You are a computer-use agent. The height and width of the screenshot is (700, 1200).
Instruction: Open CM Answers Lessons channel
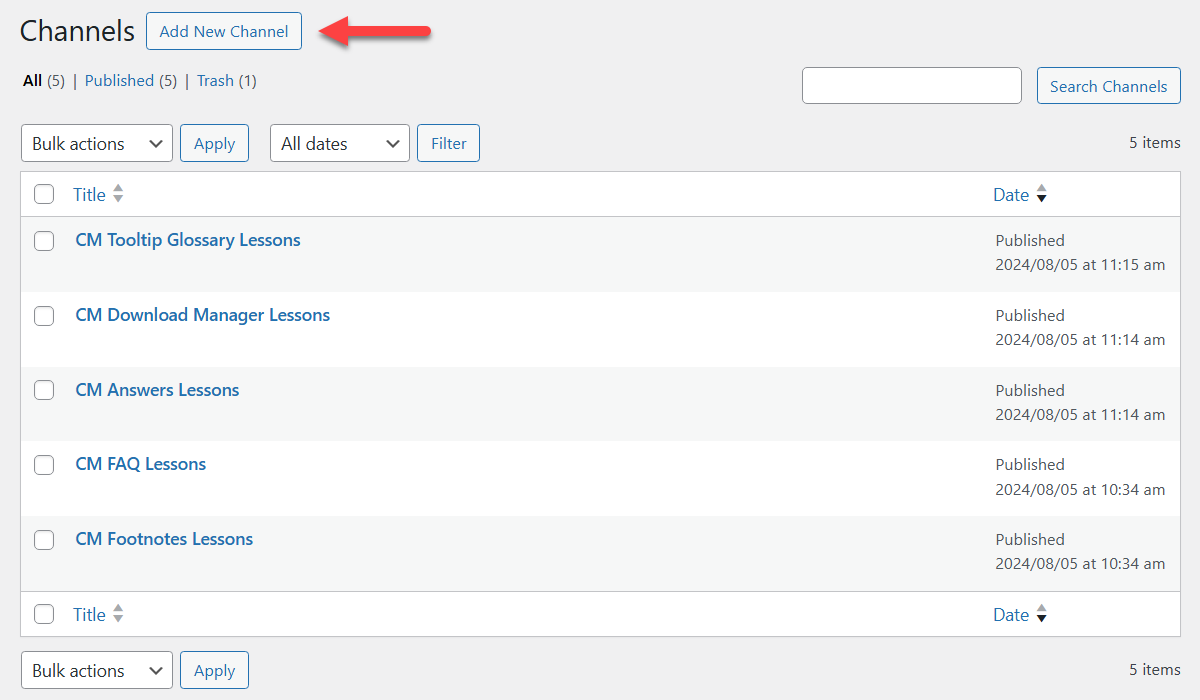pos(158,390)
